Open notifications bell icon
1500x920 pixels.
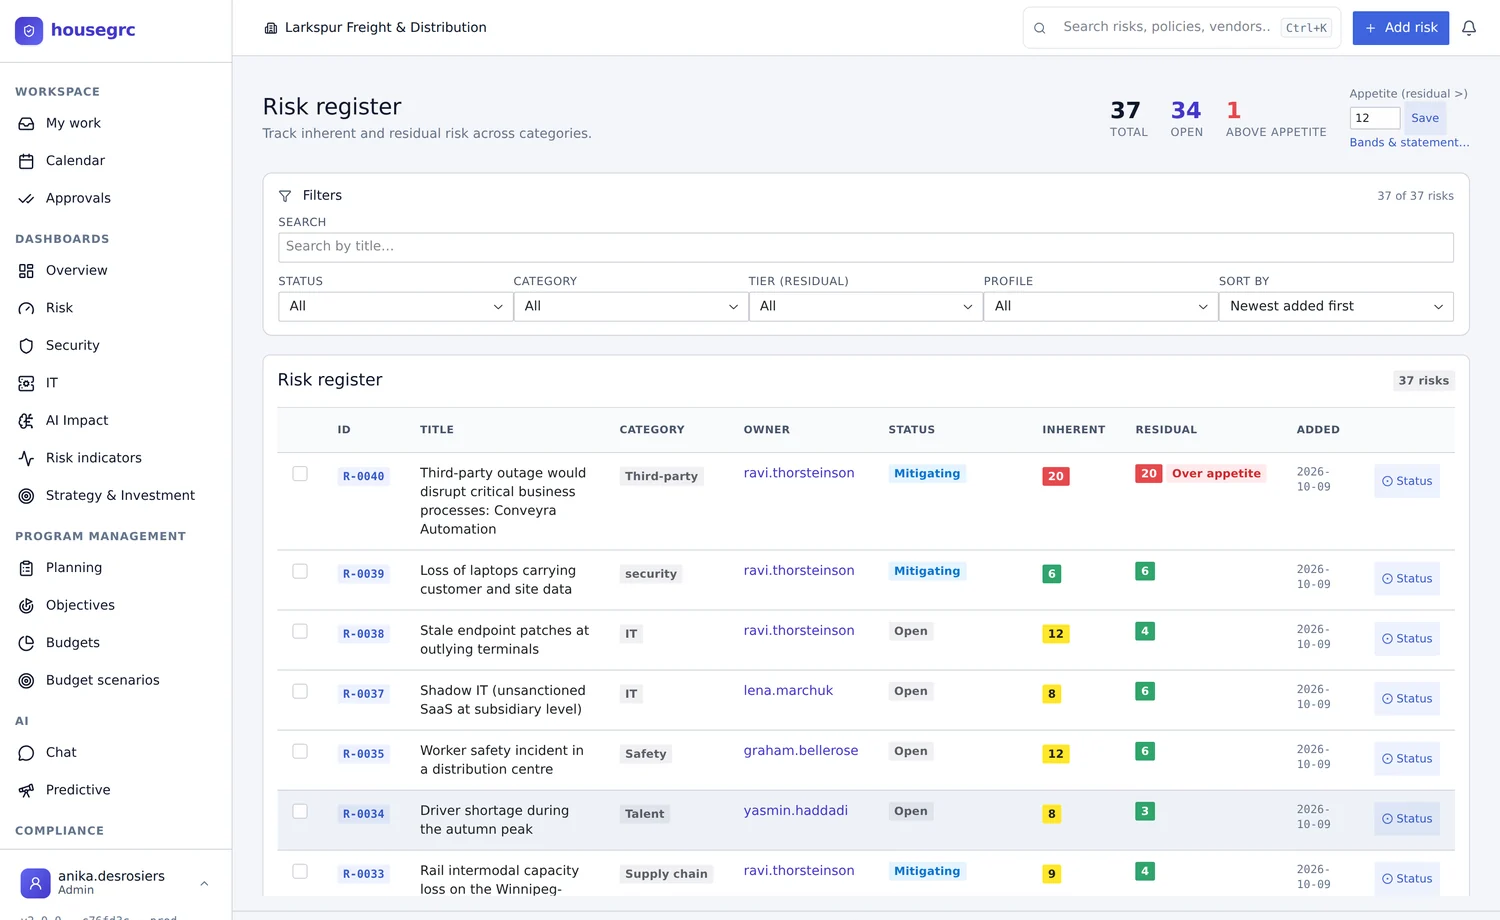1469,28
